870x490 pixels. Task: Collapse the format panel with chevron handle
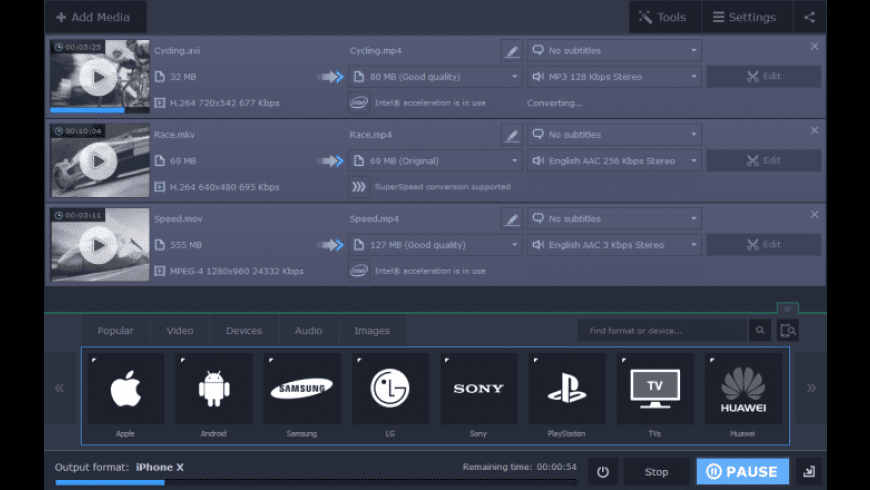click(x=787, y=309)
